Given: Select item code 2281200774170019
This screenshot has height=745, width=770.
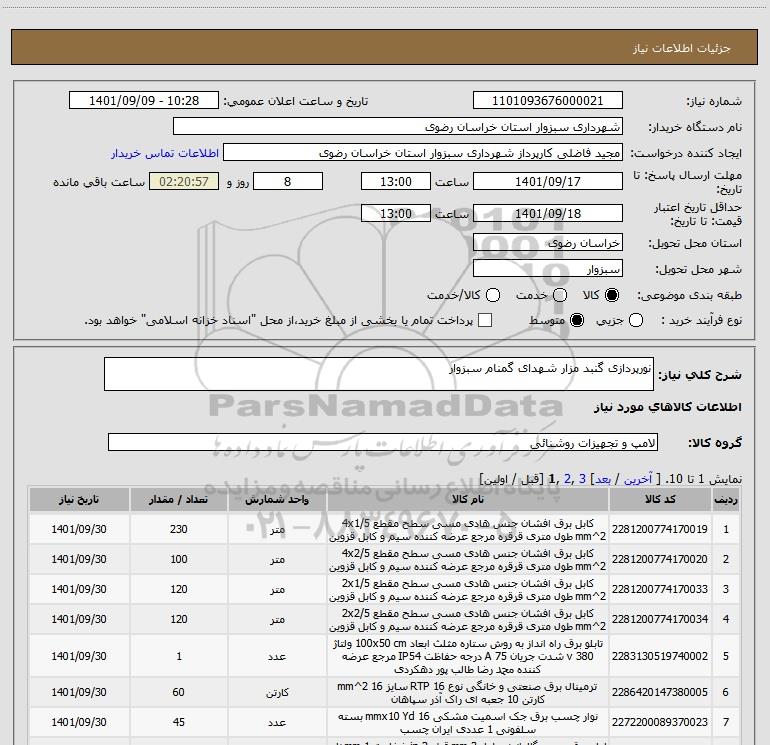Looking at the screenshot, I should click(x=660, y=529).
